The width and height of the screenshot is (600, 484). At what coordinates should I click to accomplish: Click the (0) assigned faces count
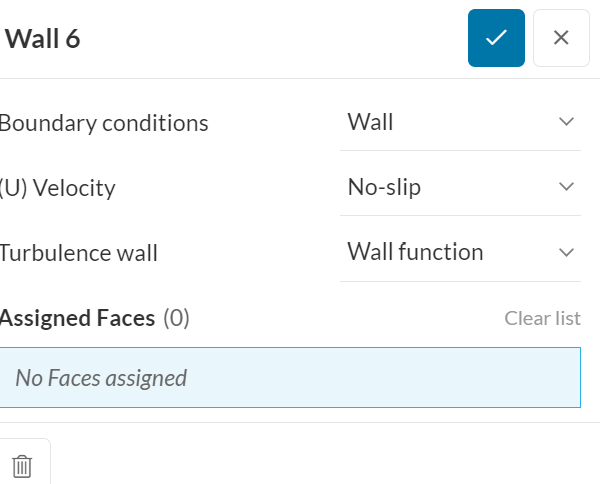(x=177, y=318)
